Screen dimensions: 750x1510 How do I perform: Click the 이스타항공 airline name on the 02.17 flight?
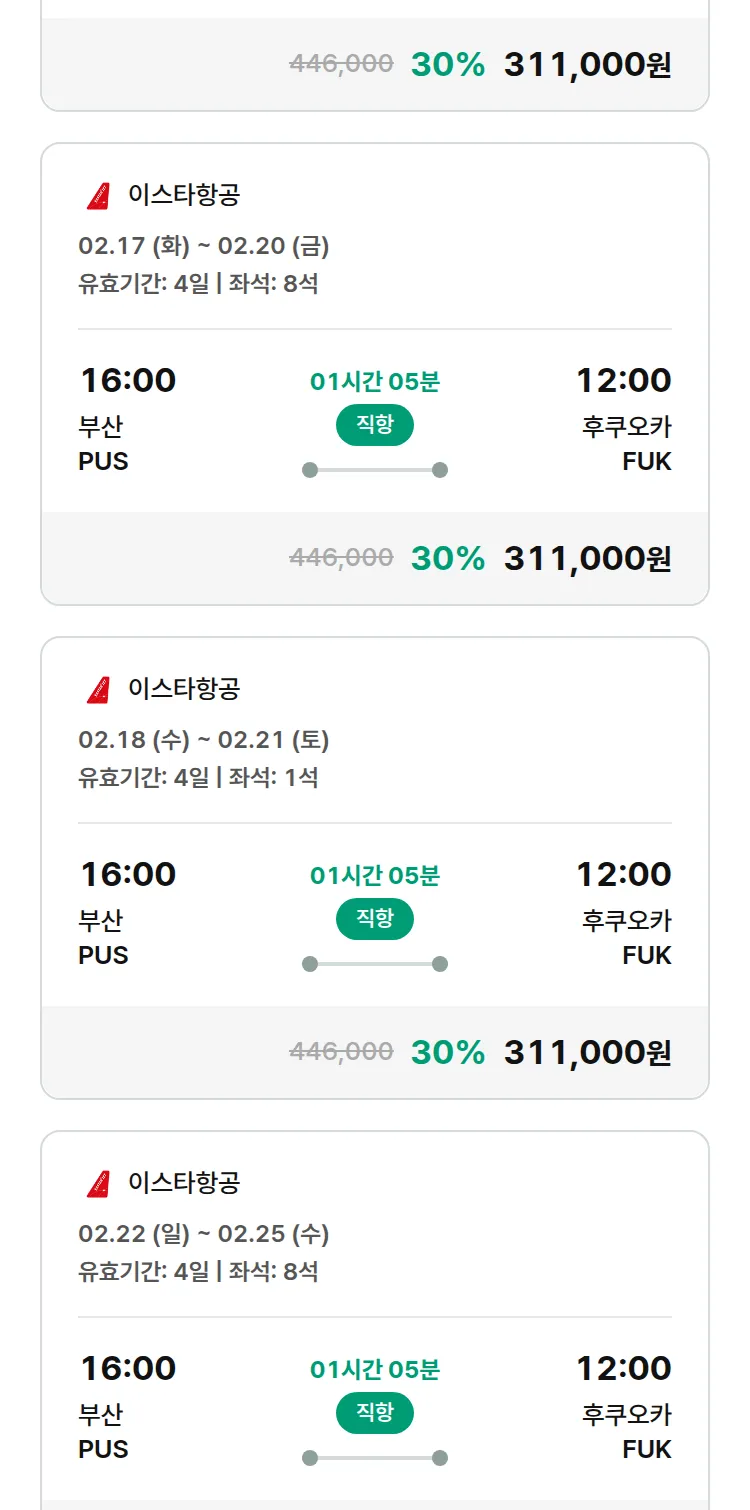click(x=184, y=195)
